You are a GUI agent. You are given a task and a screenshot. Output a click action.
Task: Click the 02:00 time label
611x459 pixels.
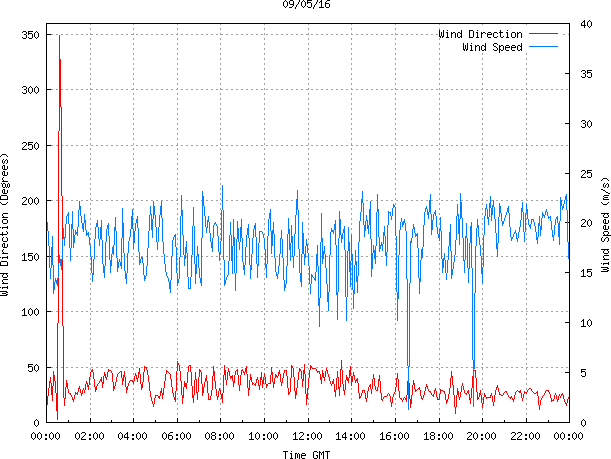tap(89, 436)
